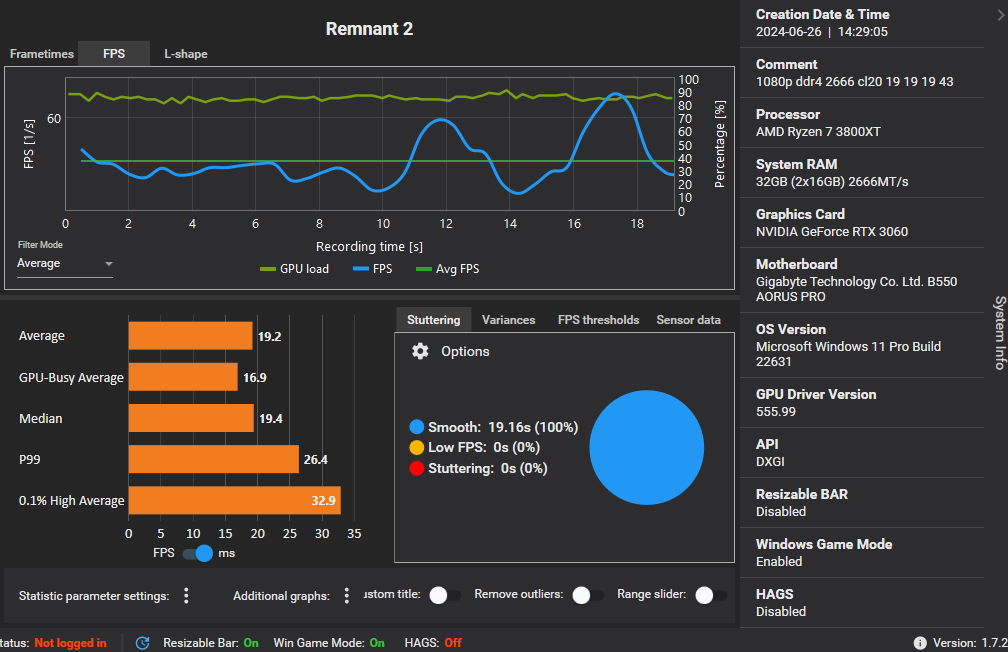The height and width of the screenshot is (652, 1008).
Task: Click the 'Microsoft Windows 11 Pro Build 22631' OS value
Action: coord(848,354)
